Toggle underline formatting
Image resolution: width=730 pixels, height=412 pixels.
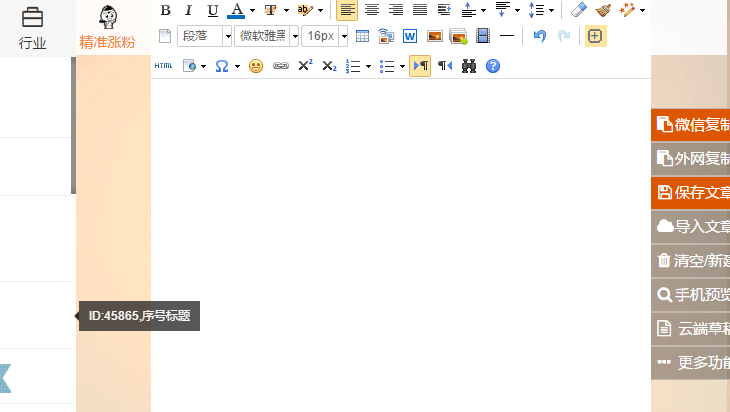click(x=212, y=10)
